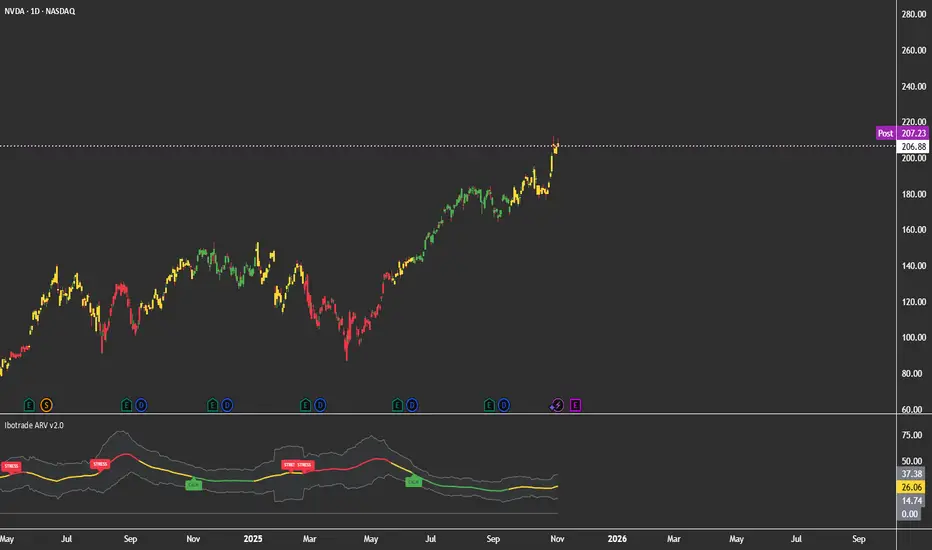
Task: Click the 240.00 price axis label
Action: pos(914,86)
